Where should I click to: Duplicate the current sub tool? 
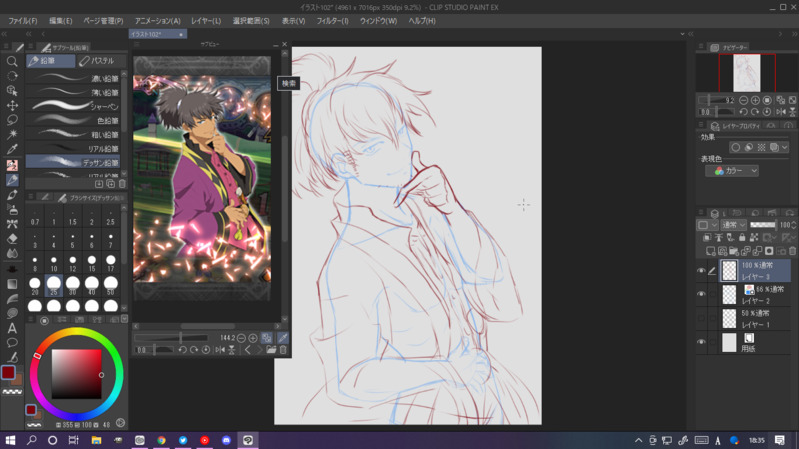coord(111,183)
